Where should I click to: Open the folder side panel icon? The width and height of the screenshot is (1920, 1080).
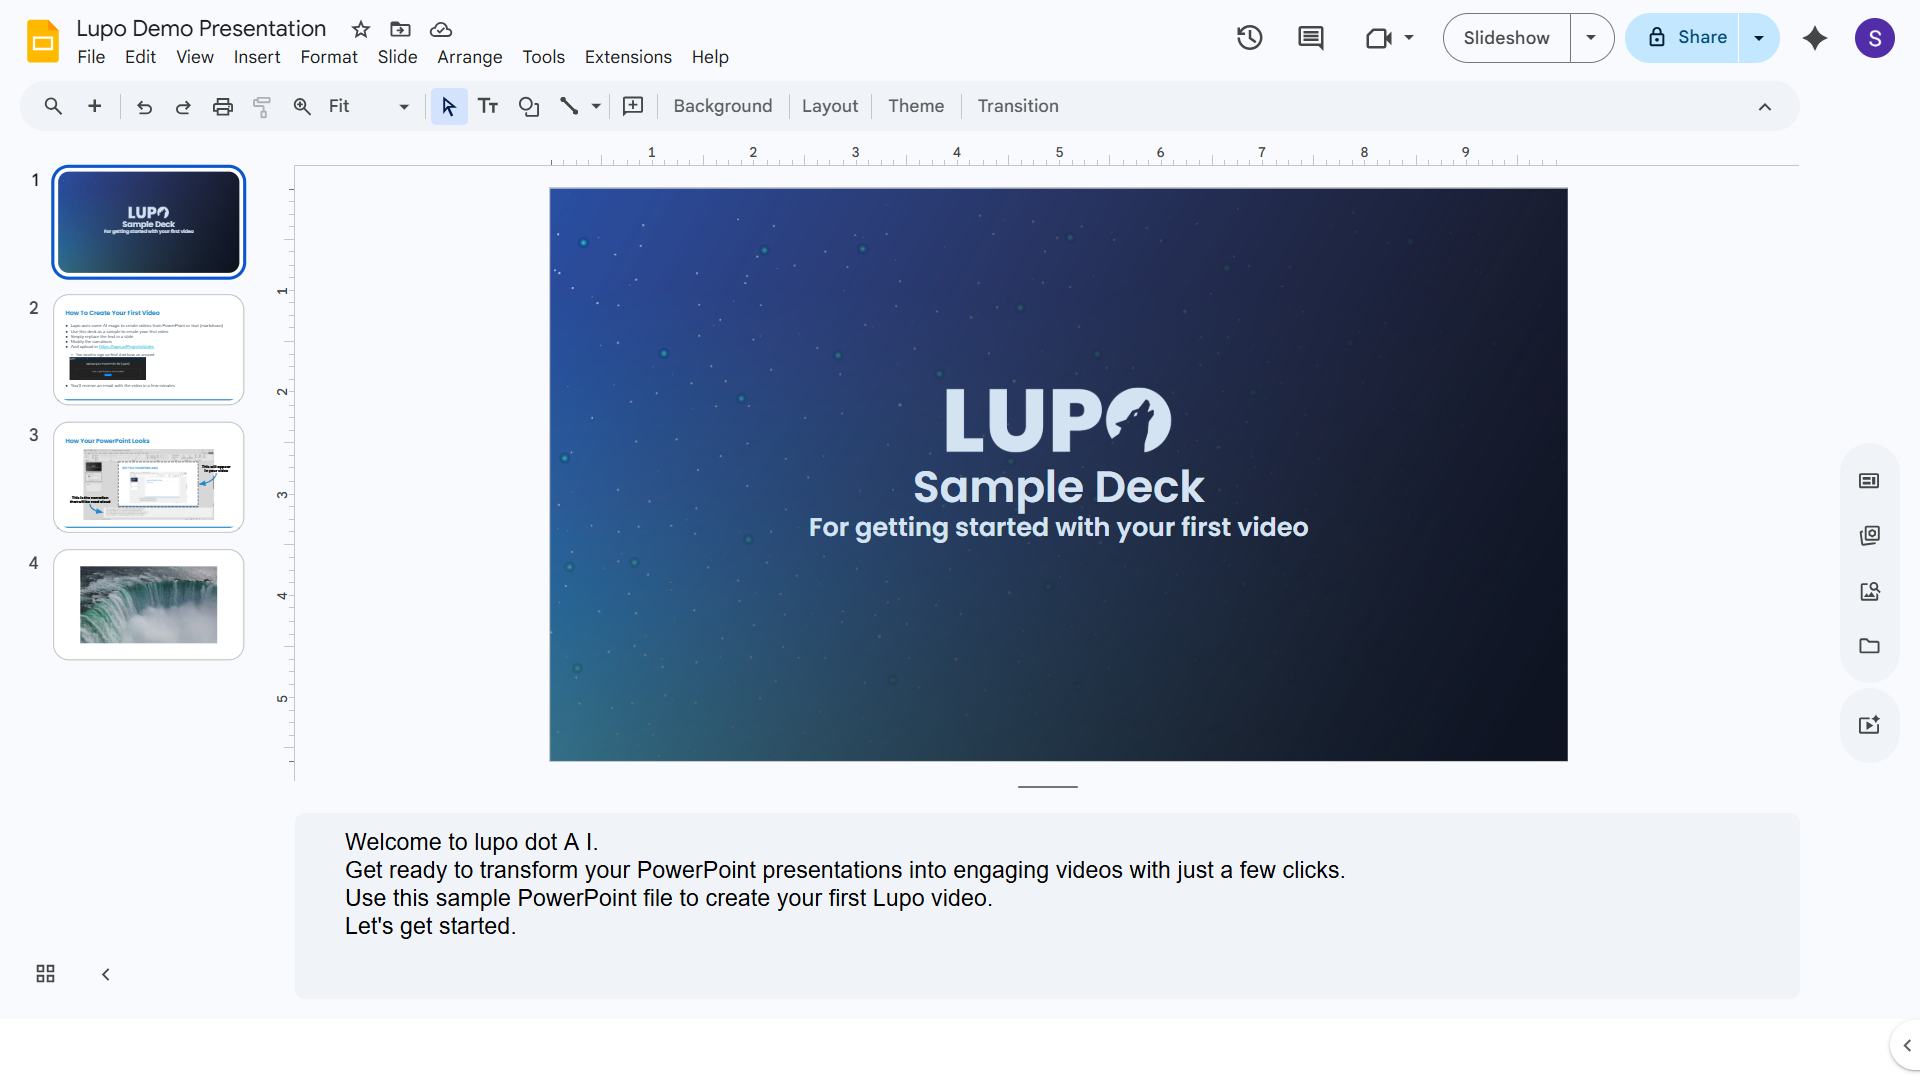[x=1869, y=646]
